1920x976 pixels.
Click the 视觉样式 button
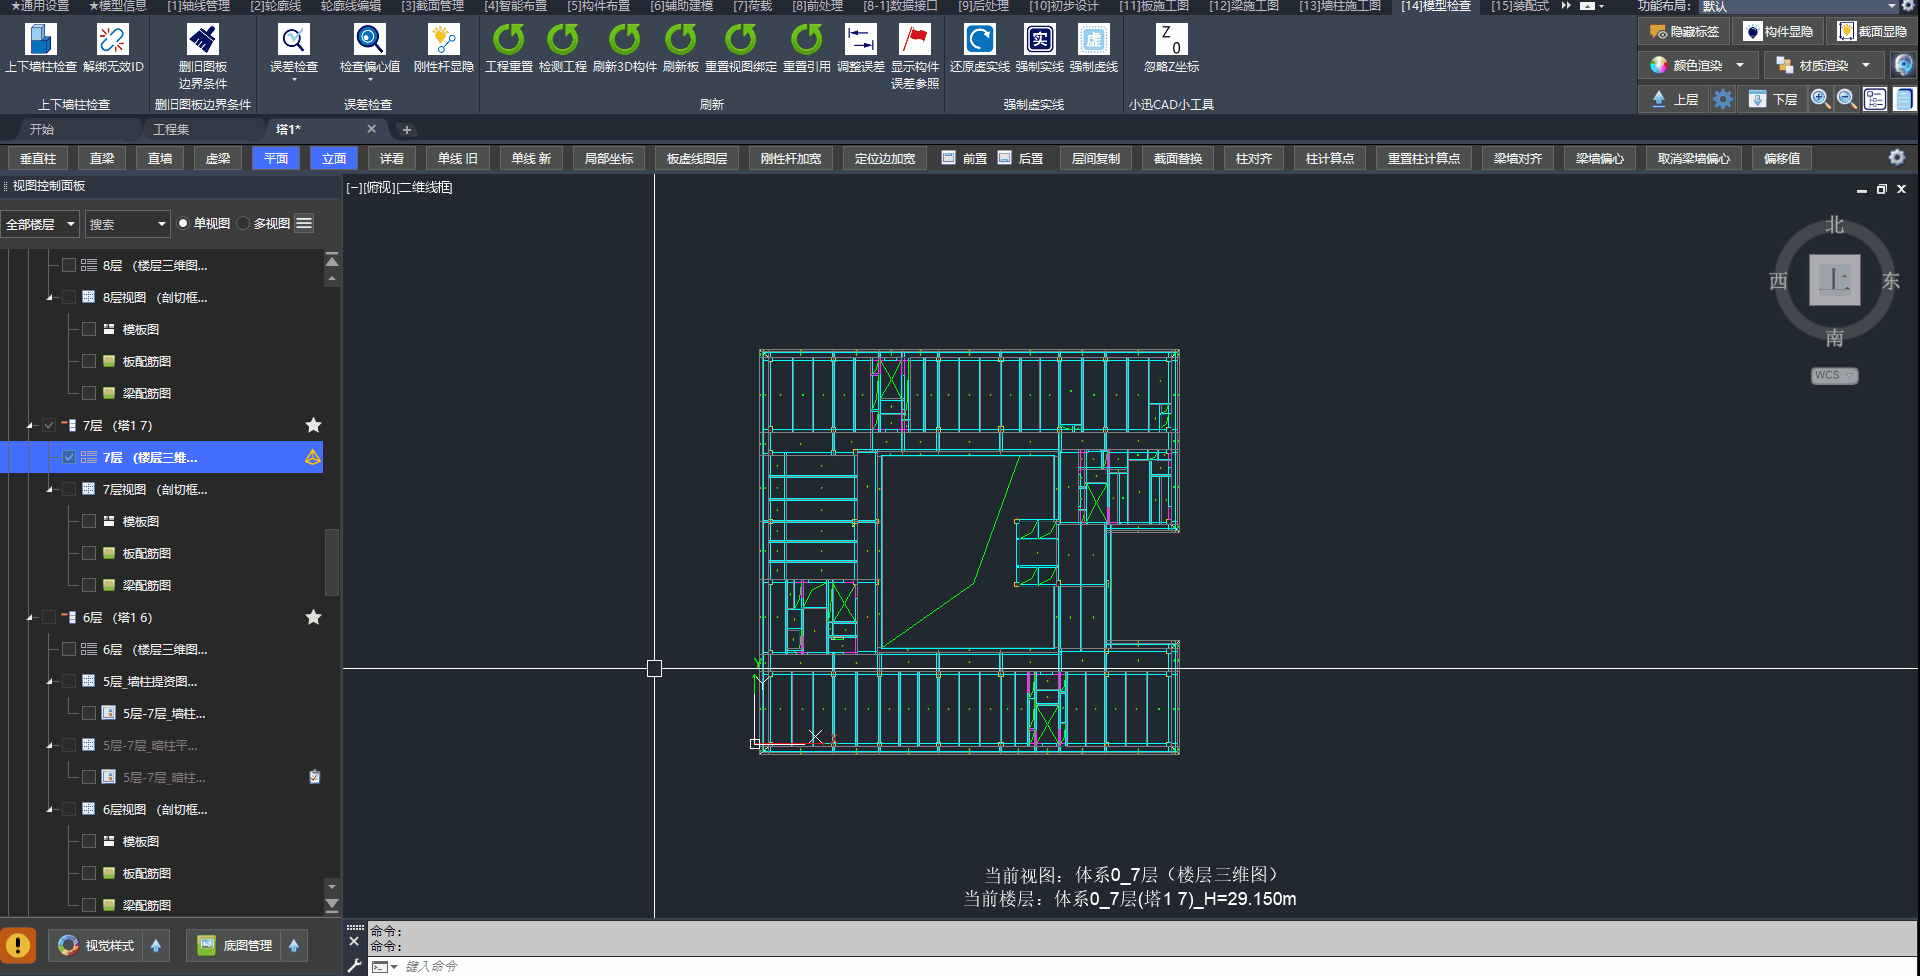tap(97, 946)
